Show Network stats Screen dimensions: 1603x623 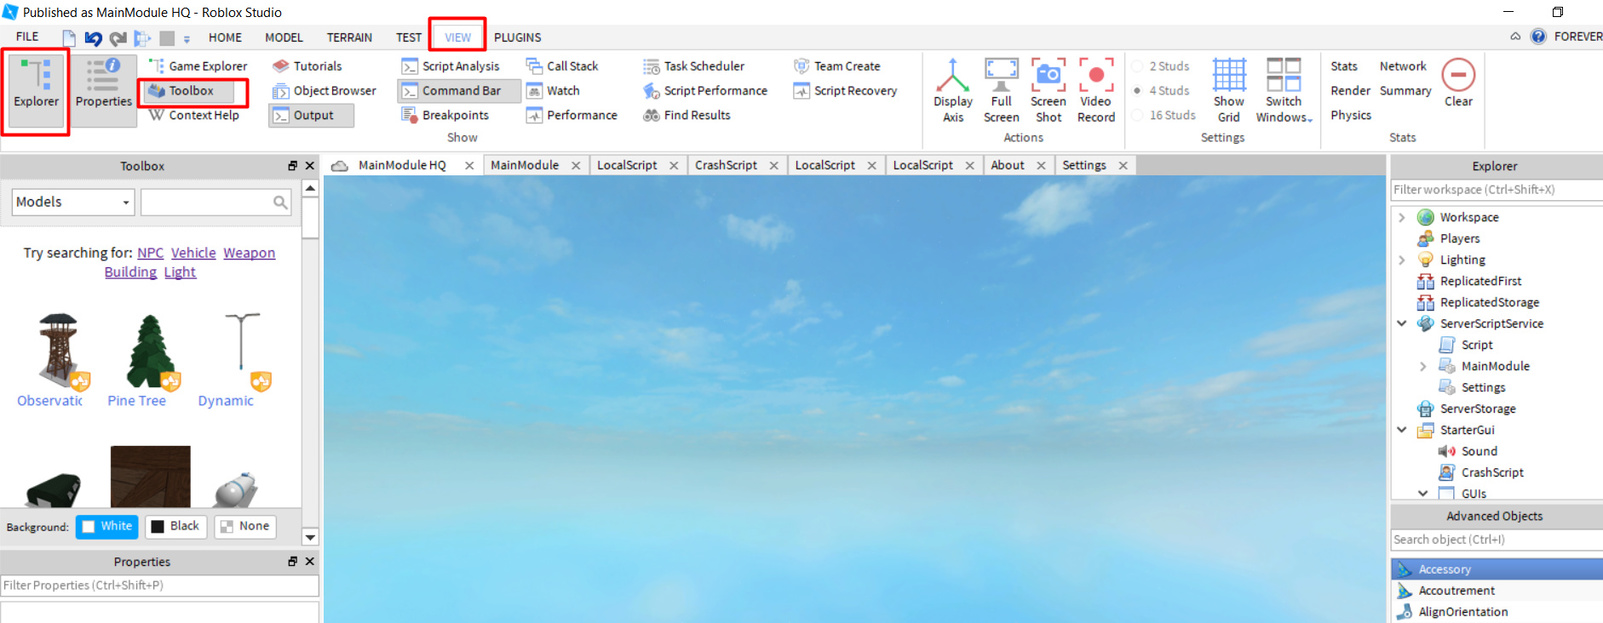[x=1403, y=66]
